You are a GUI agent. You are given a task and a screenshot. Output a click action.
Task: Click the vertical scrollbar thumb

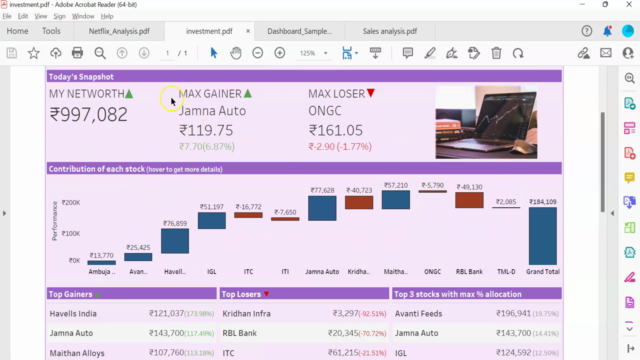point(603,162)
